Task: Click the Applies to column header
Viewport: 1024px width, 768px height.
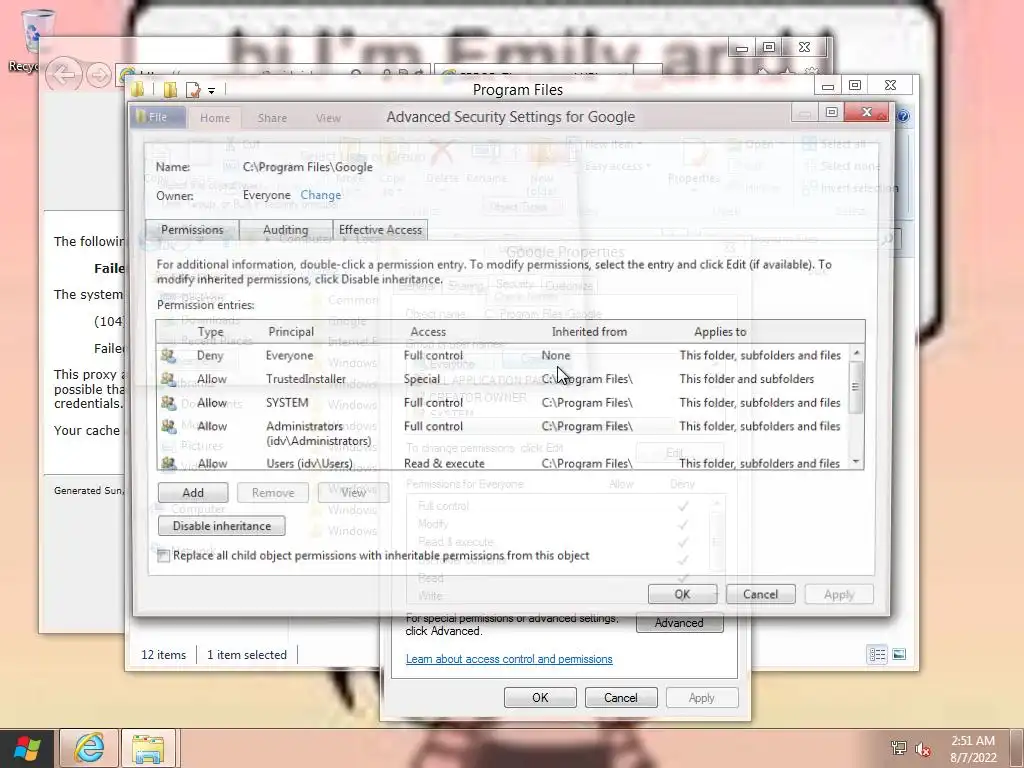Action: (720, 332)
